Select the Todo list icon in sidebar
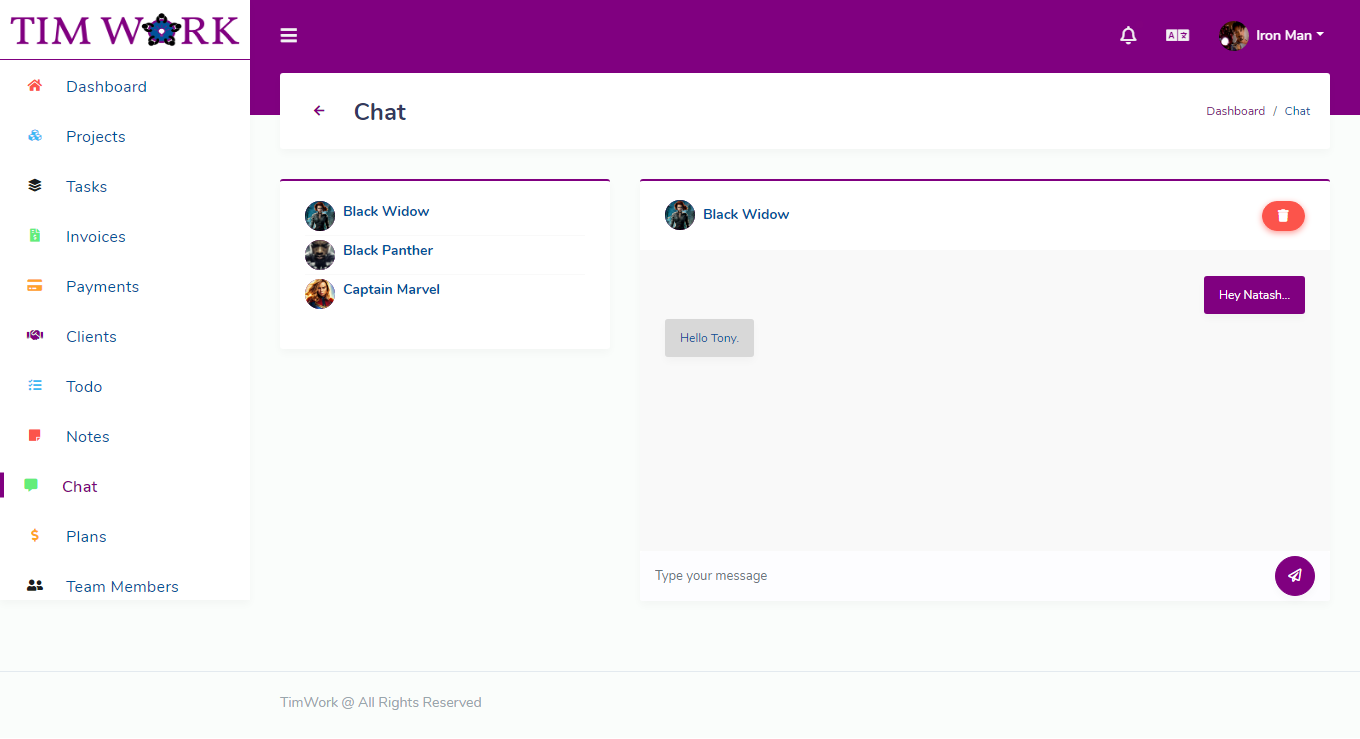 (35, 386)
